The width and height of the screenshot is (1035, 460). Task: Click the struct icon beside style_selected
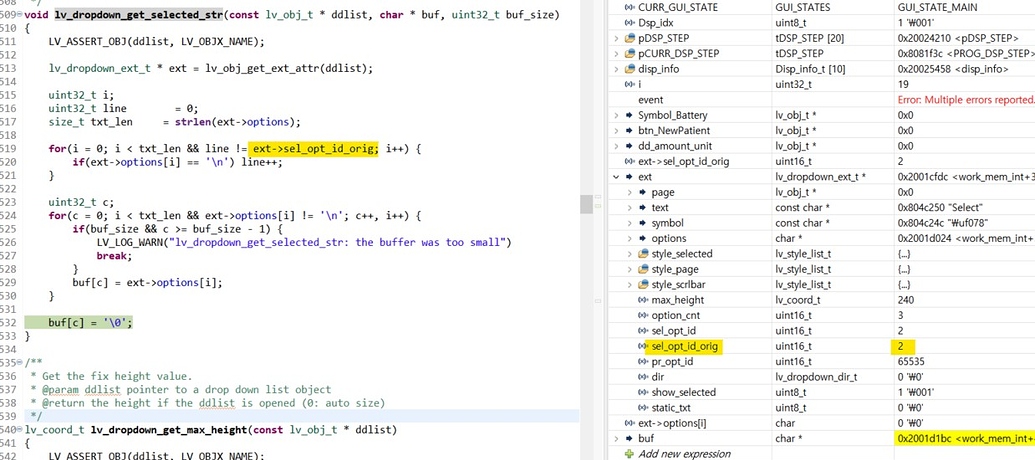[x=643, y=254]
